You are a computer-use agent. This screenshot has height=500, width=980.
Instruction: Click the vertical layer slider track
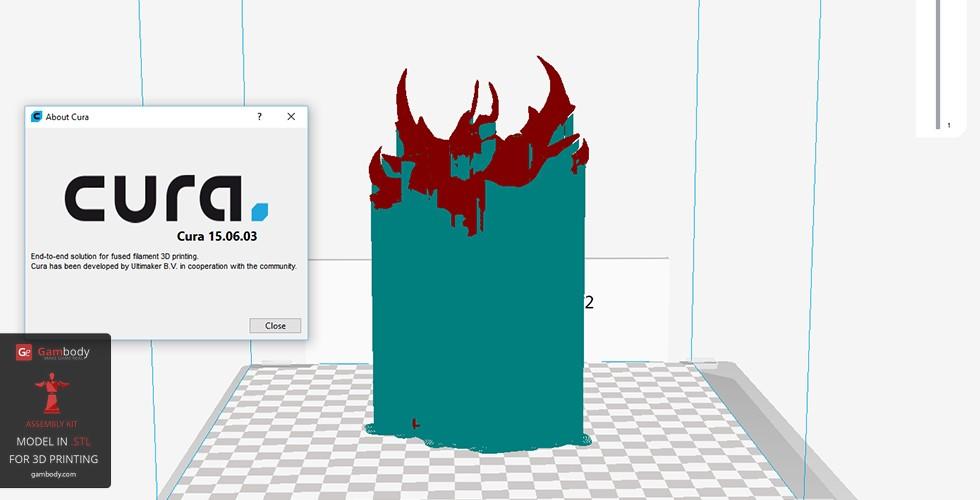[x=938, y=60]
